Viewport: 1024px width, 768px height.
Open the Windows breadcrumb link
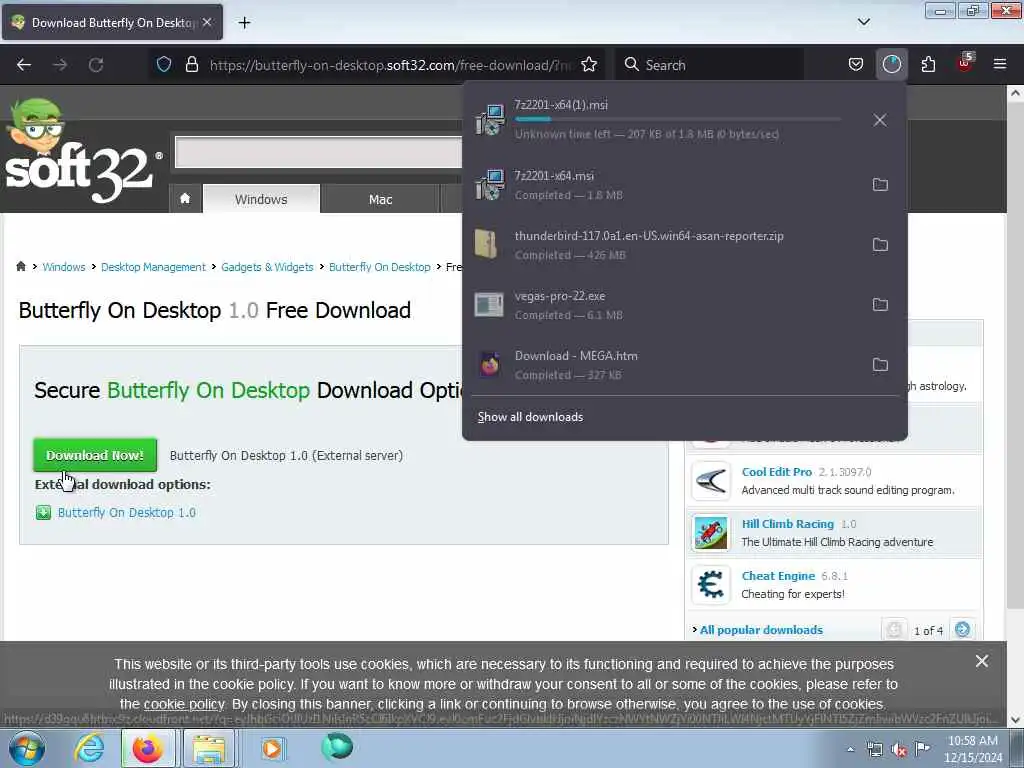coord(64,267)
